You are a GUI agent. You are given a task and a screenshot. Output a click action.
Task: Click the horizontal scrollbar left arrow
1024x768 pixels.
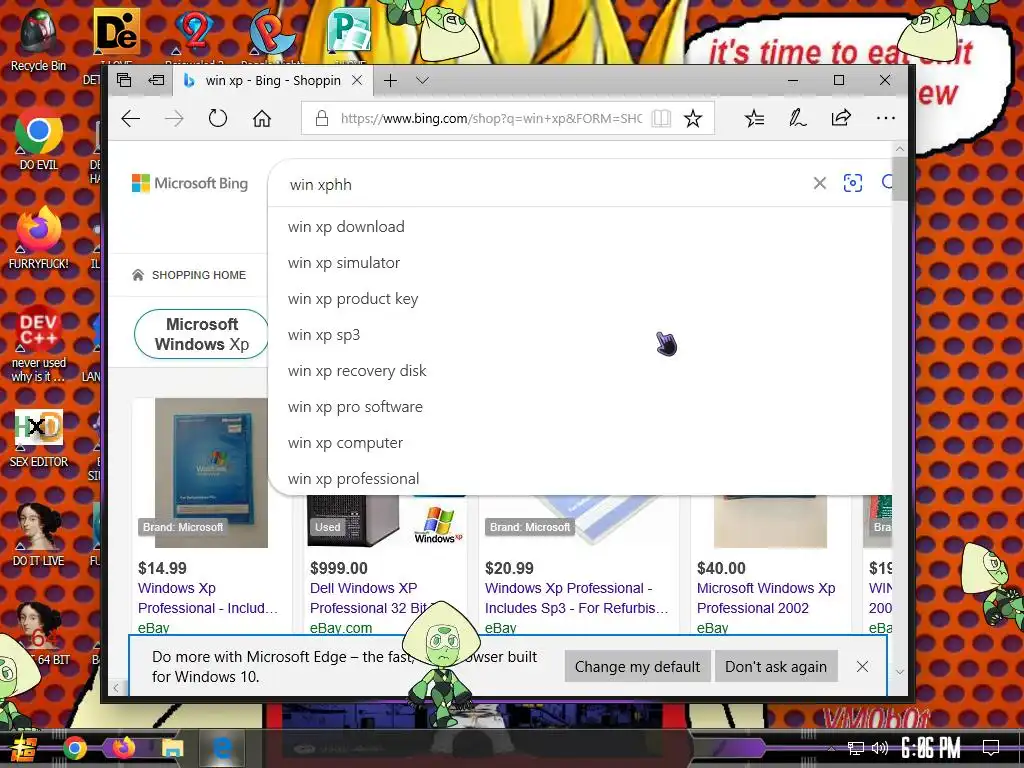pos(116,687)
